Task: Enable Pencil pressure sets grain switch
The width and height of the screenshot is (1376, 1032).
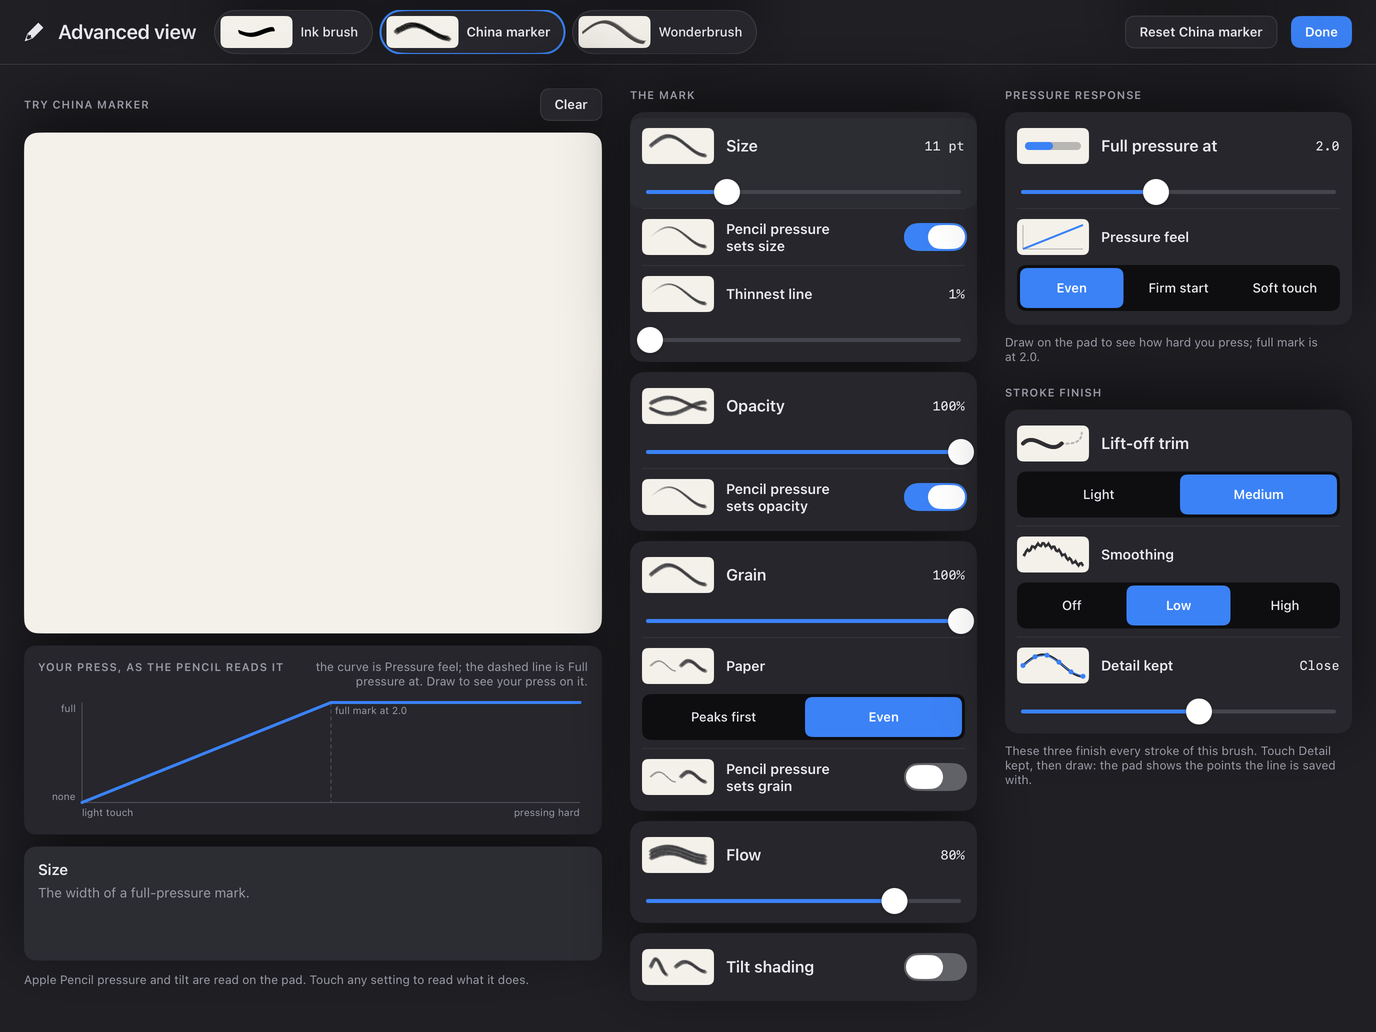Action: 935,777
